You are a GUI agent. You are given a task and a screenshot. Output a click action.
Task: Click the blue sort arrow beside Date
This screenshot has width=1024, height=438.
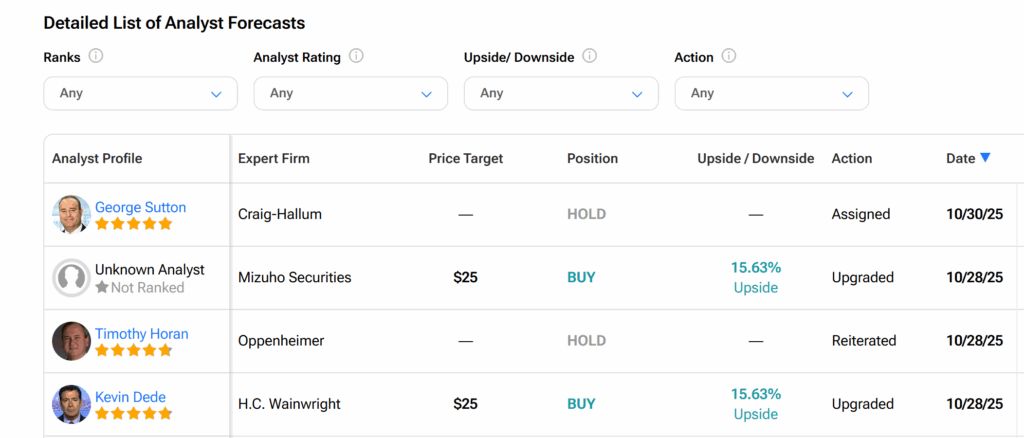[985, 158]
